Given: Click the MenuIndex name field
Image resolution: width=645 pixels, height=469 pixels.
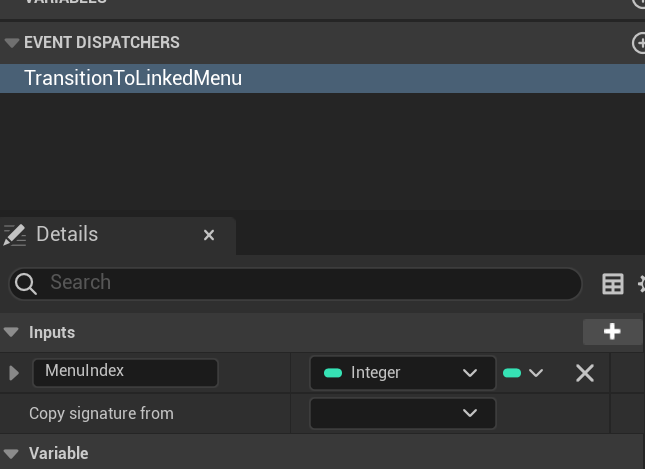Looking at the screenshot, I should [x=125, y=372].
